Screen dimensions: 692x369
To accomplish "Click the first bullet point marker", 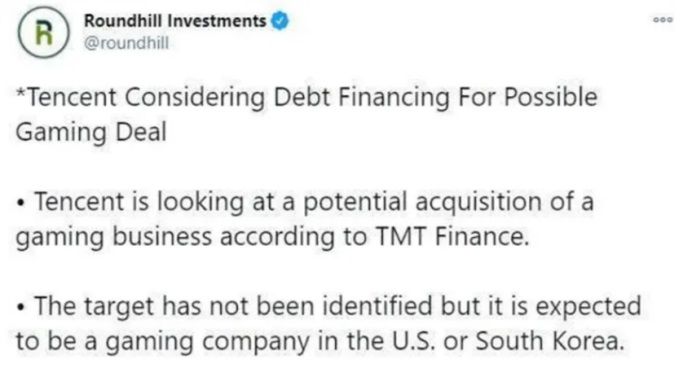I will 20,203.
